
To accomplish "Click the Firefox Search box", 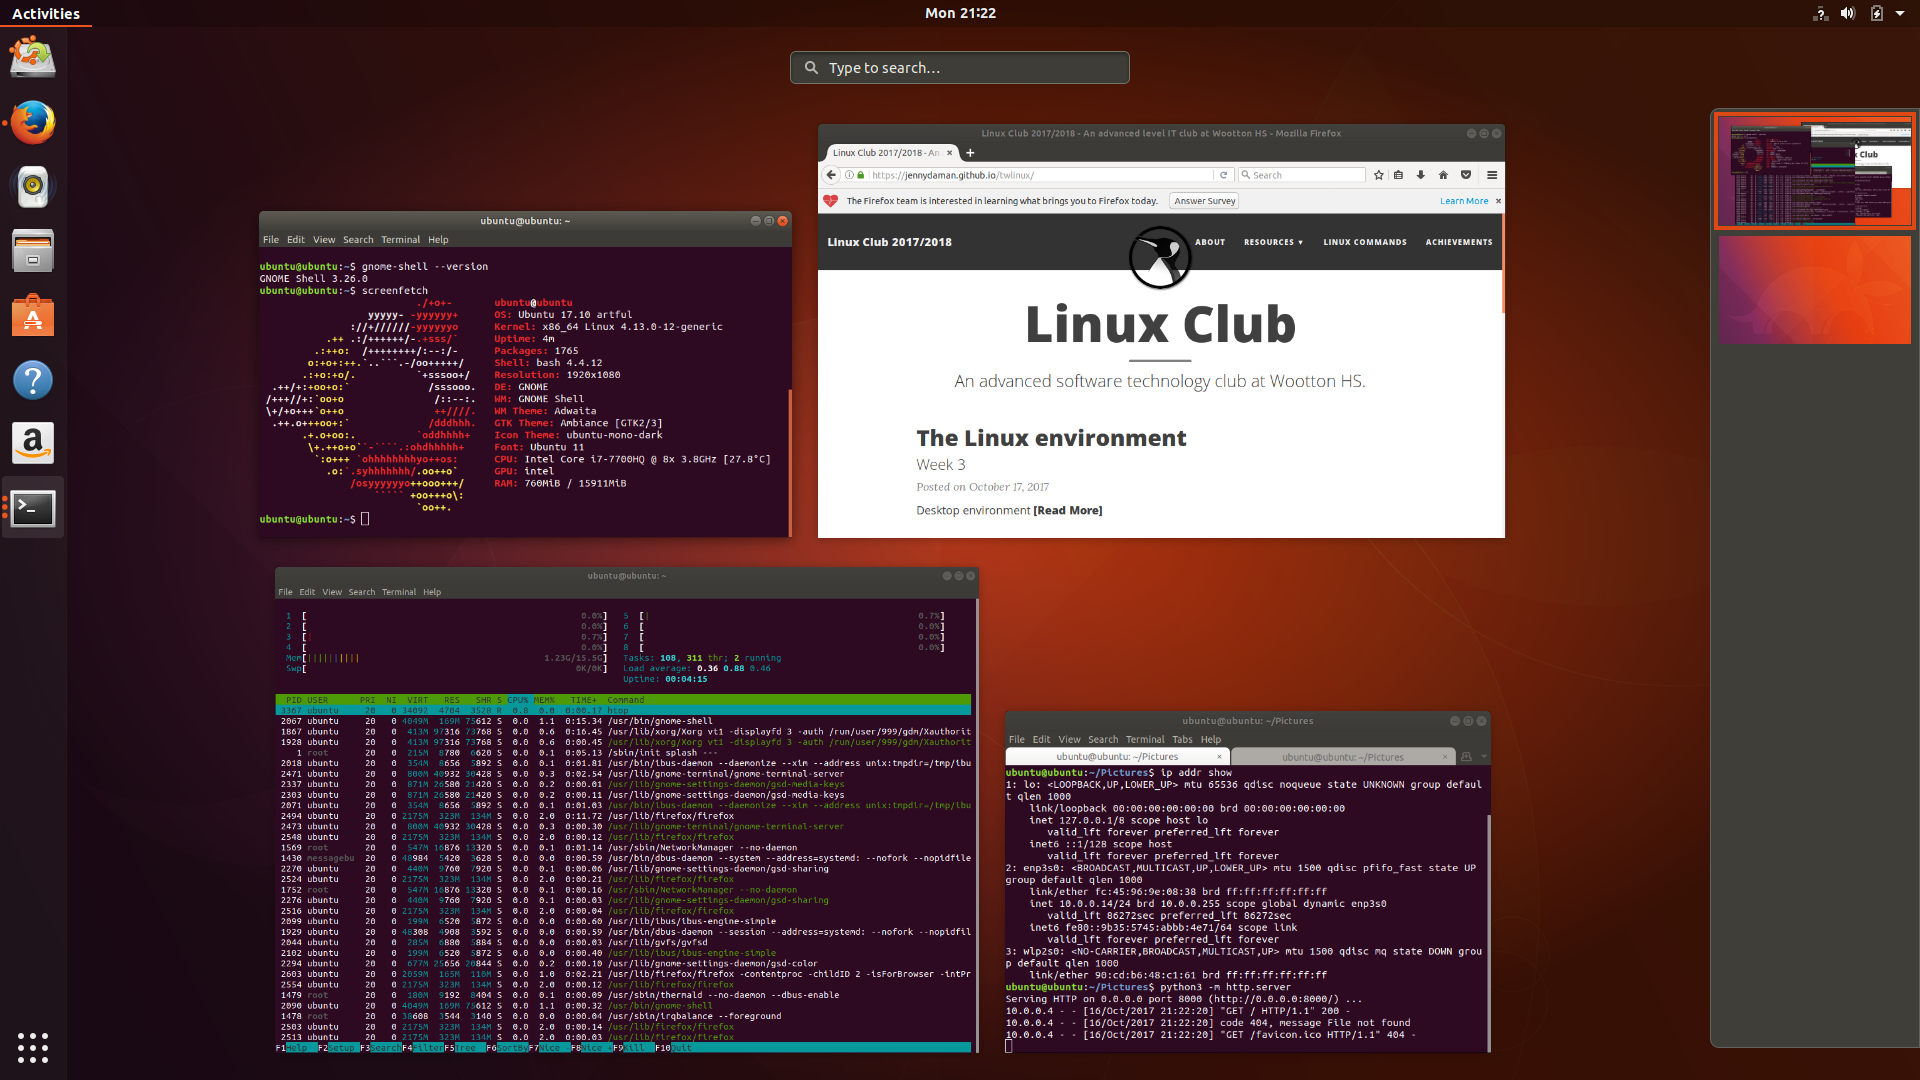I will [1301, 175].
